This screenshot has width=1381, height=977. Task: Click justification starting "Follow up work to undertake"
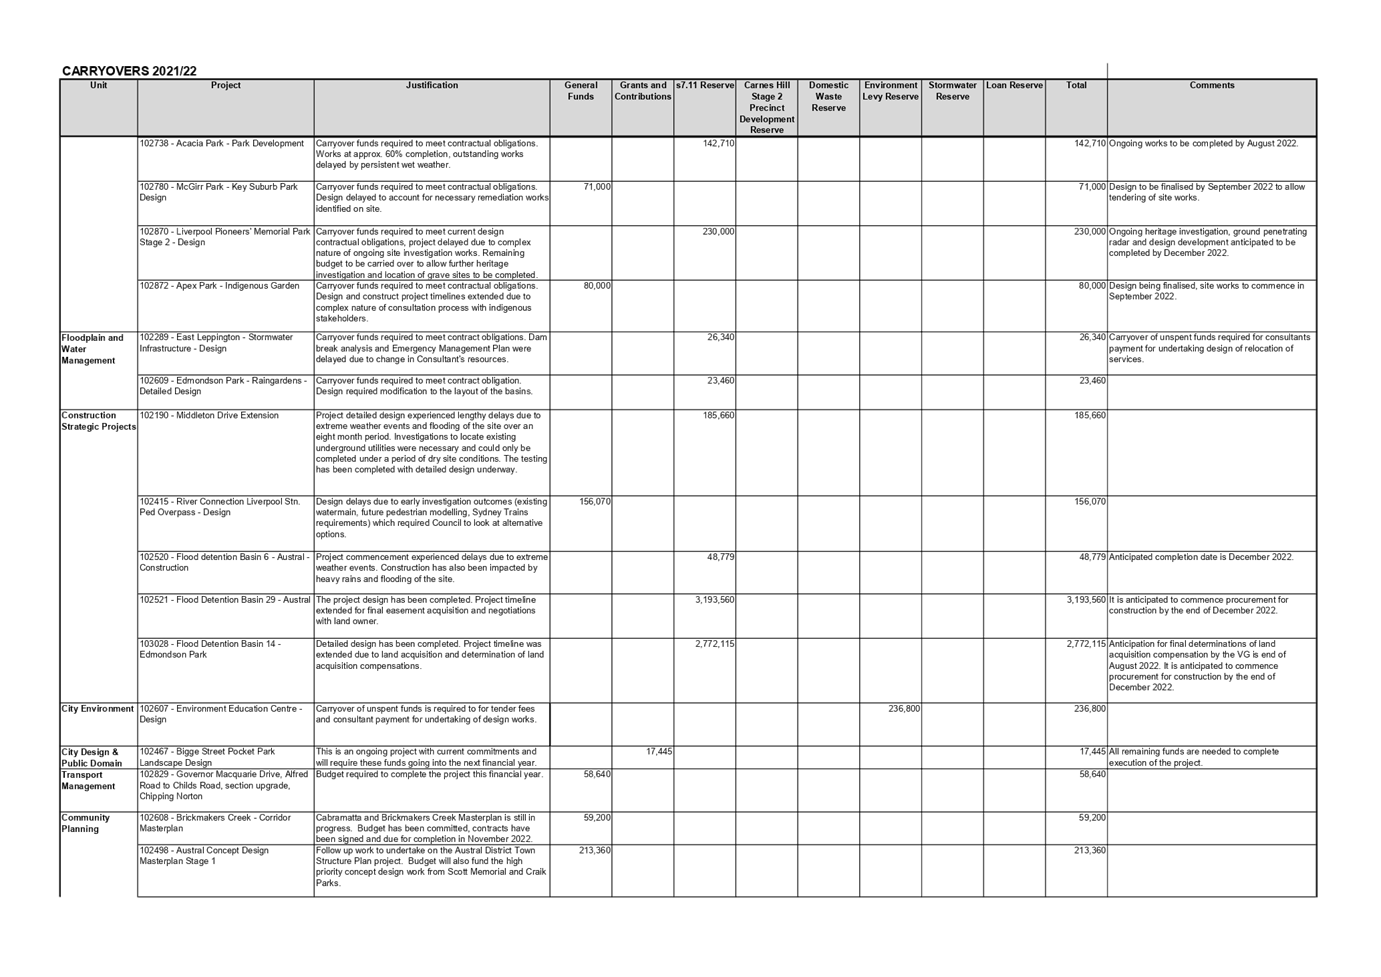(431, 867)
